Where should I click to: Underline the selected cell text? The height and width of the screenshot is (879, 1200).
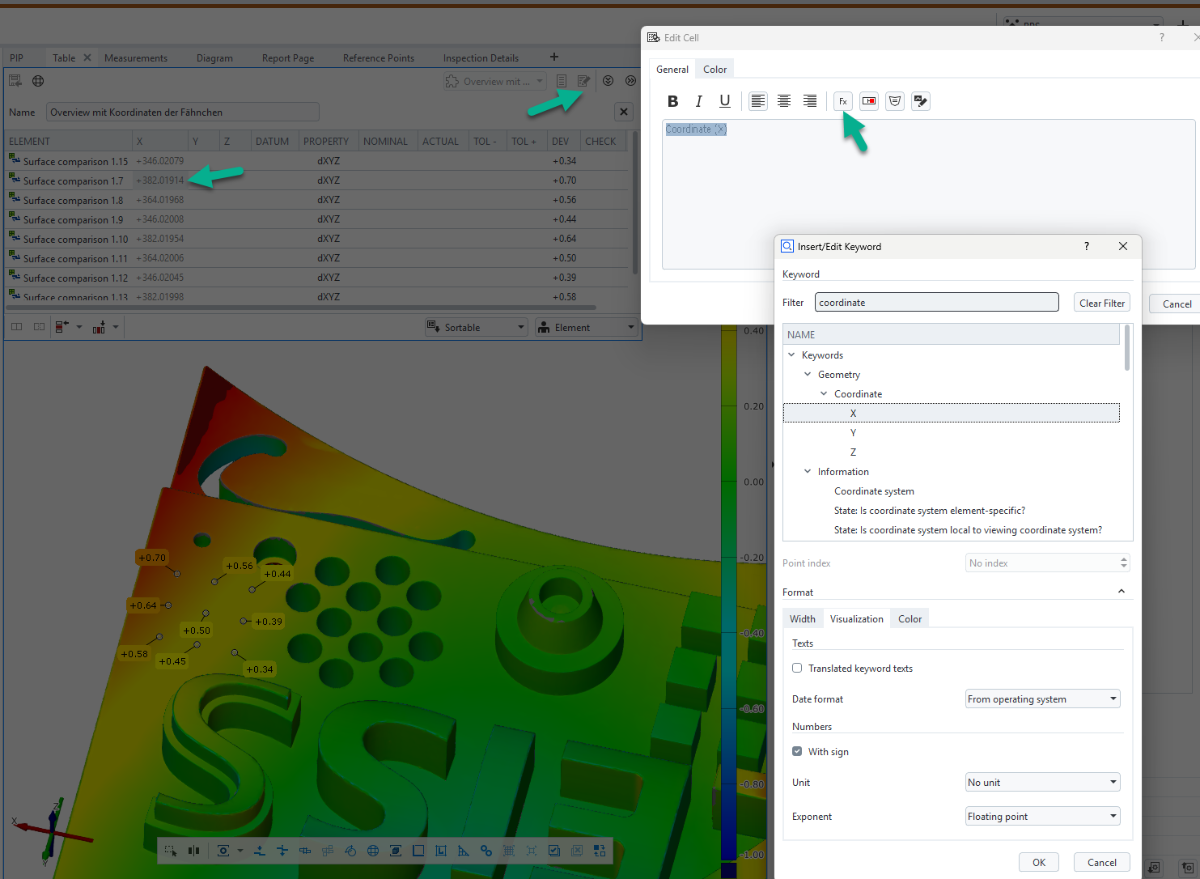click(725, 101)
